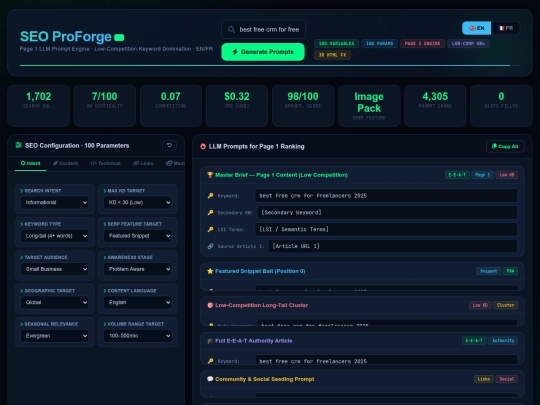Screen dimensions: 540x405
Task: Open the Seasonal Relevance dropdown
Action: pos(54,336)
